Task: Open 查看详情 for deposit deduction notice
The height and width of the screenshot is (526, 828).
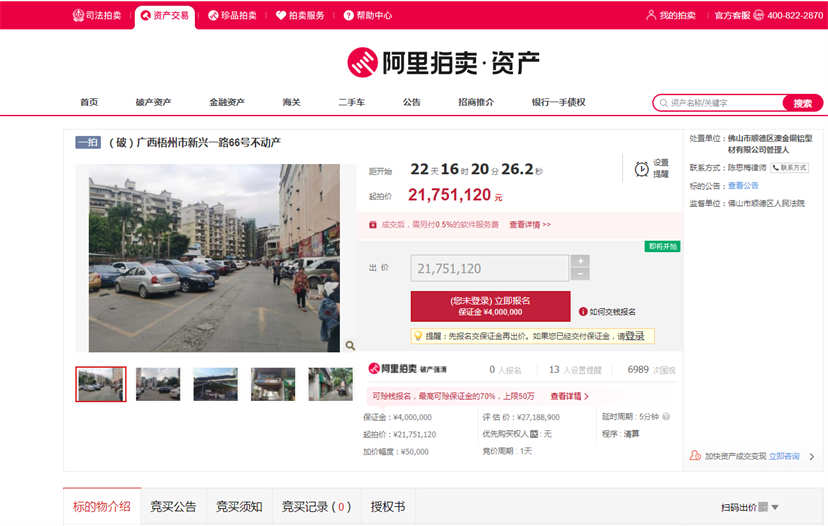Action: click(569, 396)
